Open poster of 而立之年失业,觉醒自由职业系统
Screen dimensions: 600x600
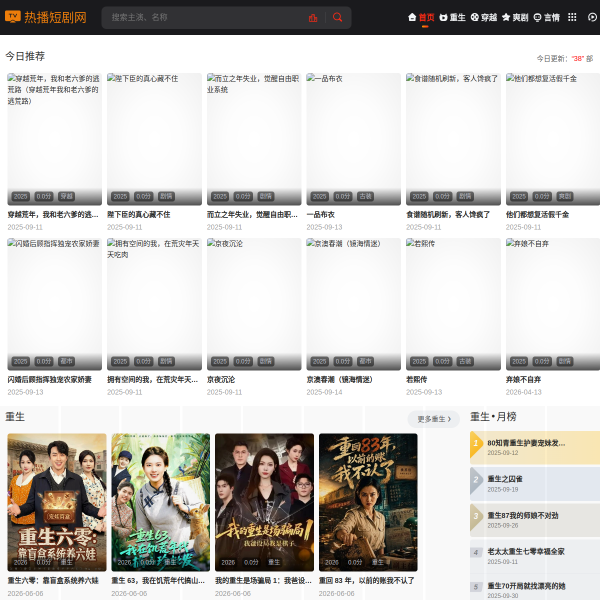(x=254, y=139)
